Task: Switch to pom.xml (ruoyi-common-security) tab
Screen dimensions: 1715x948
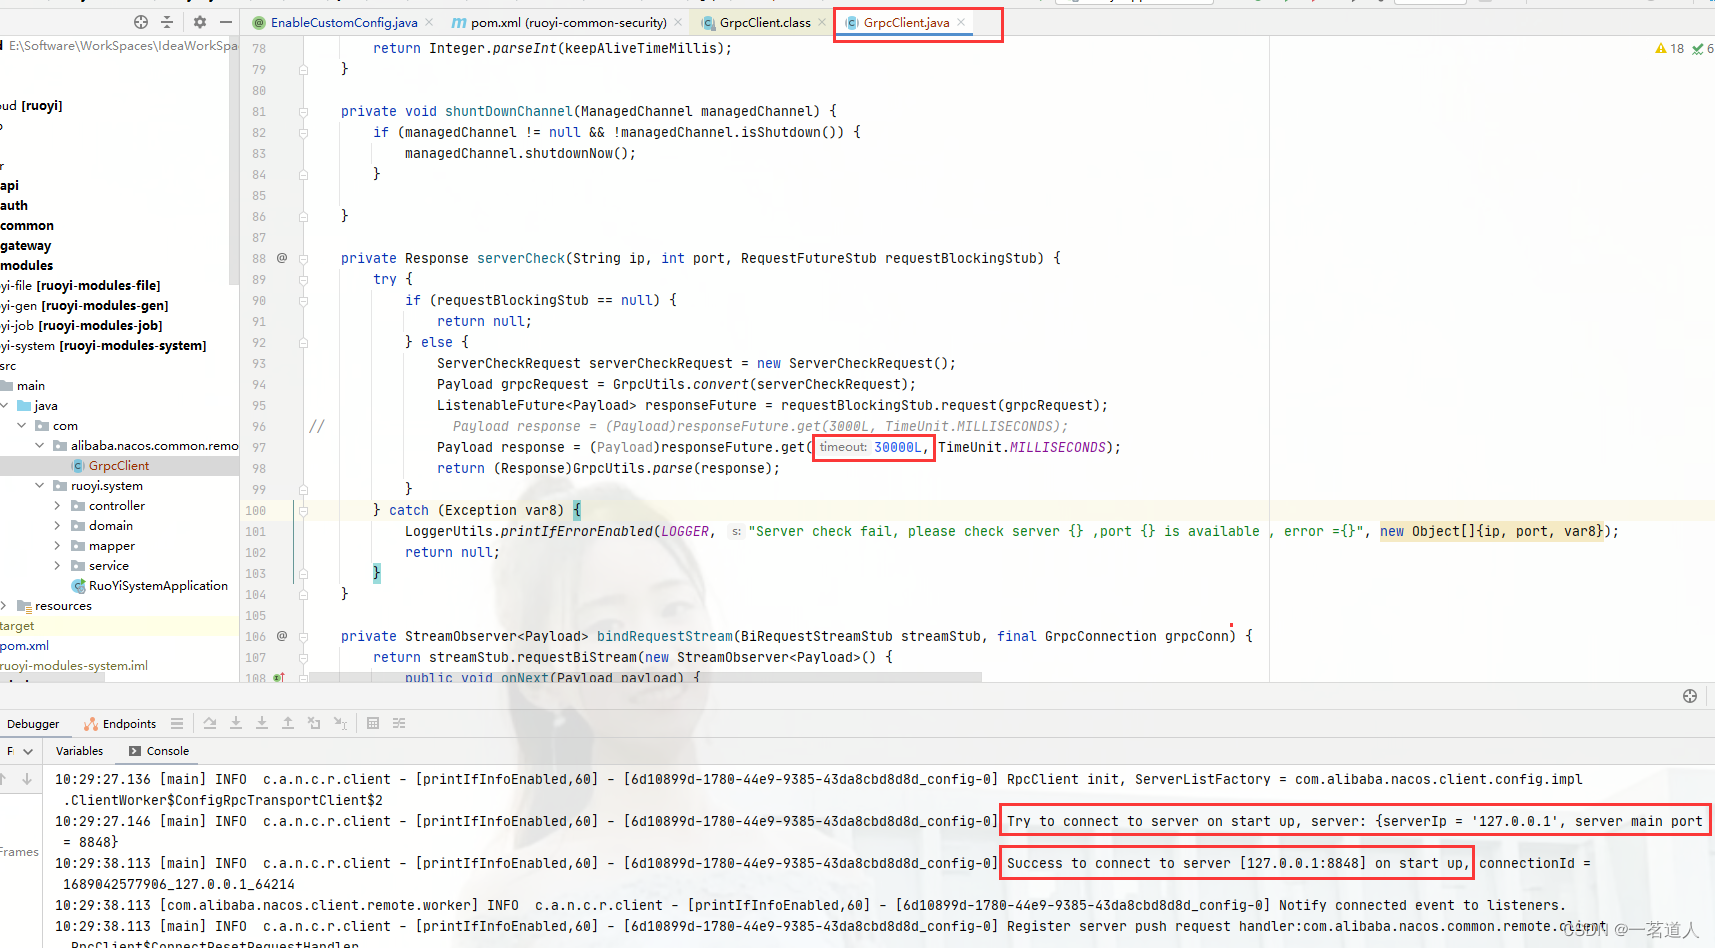Action: [568, 22]
